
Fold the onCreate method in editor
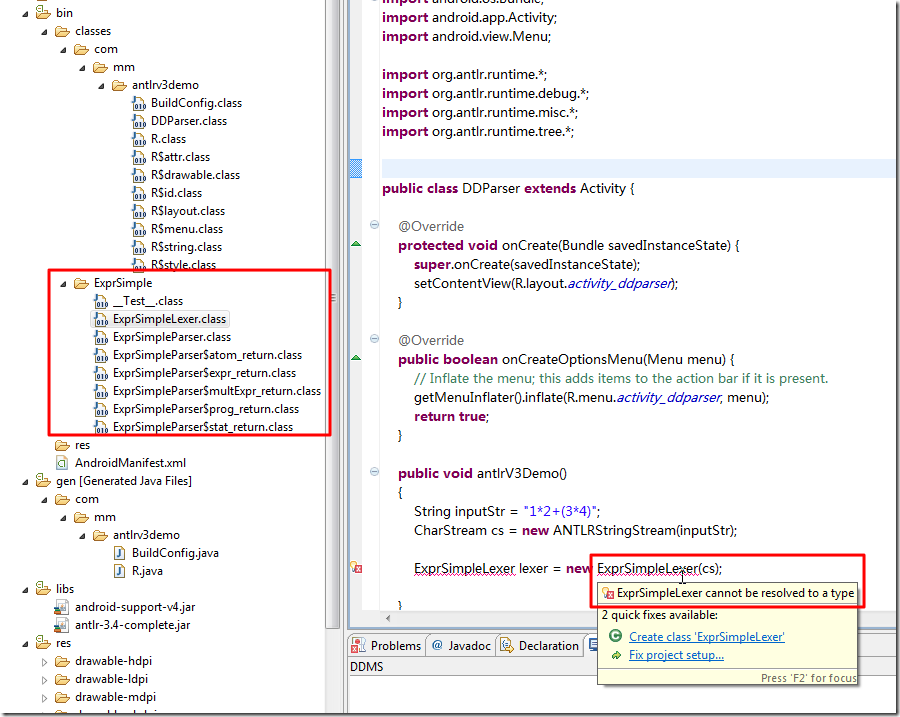click(x=374, y=224)
